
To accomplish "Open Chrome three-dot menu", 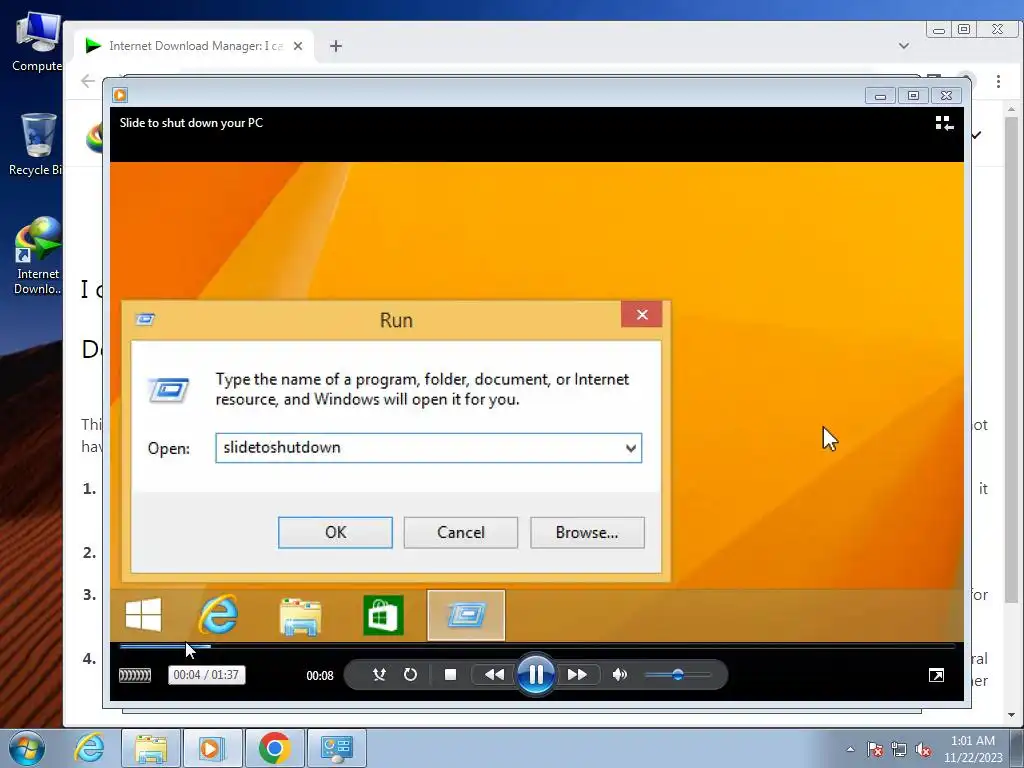I will (x=998, y=82).
